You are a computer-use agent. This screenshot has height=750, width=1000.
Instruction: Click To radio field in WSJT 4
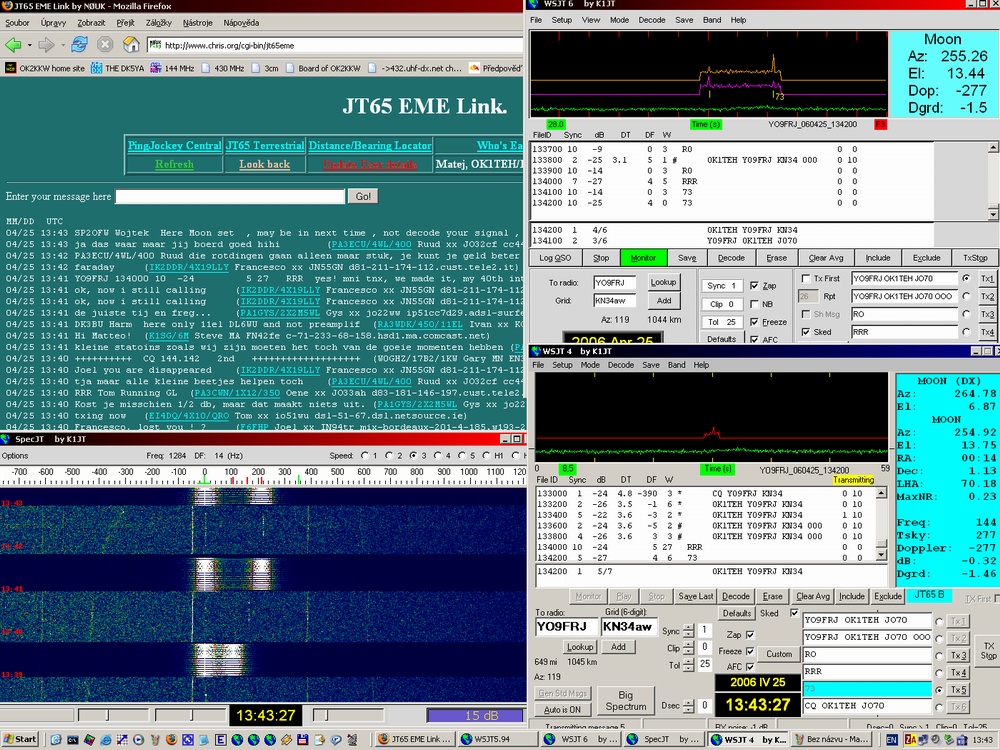point(566,627)
